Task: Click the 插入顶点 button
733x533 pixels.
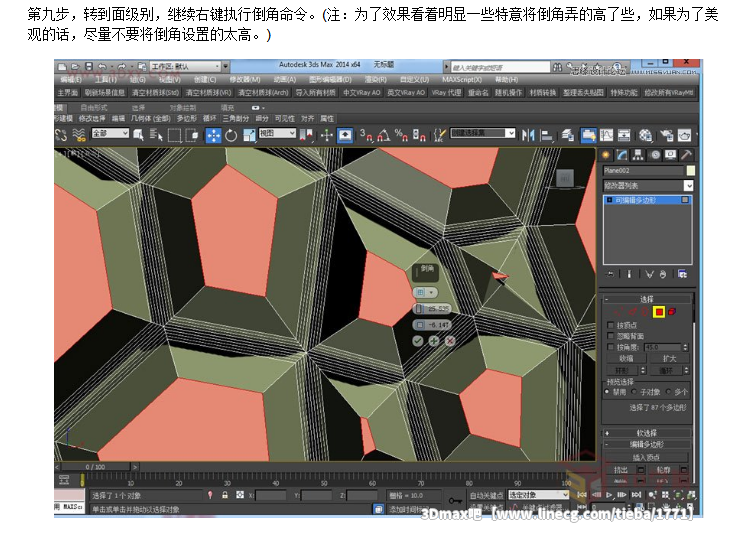Action: click(647, 457)
